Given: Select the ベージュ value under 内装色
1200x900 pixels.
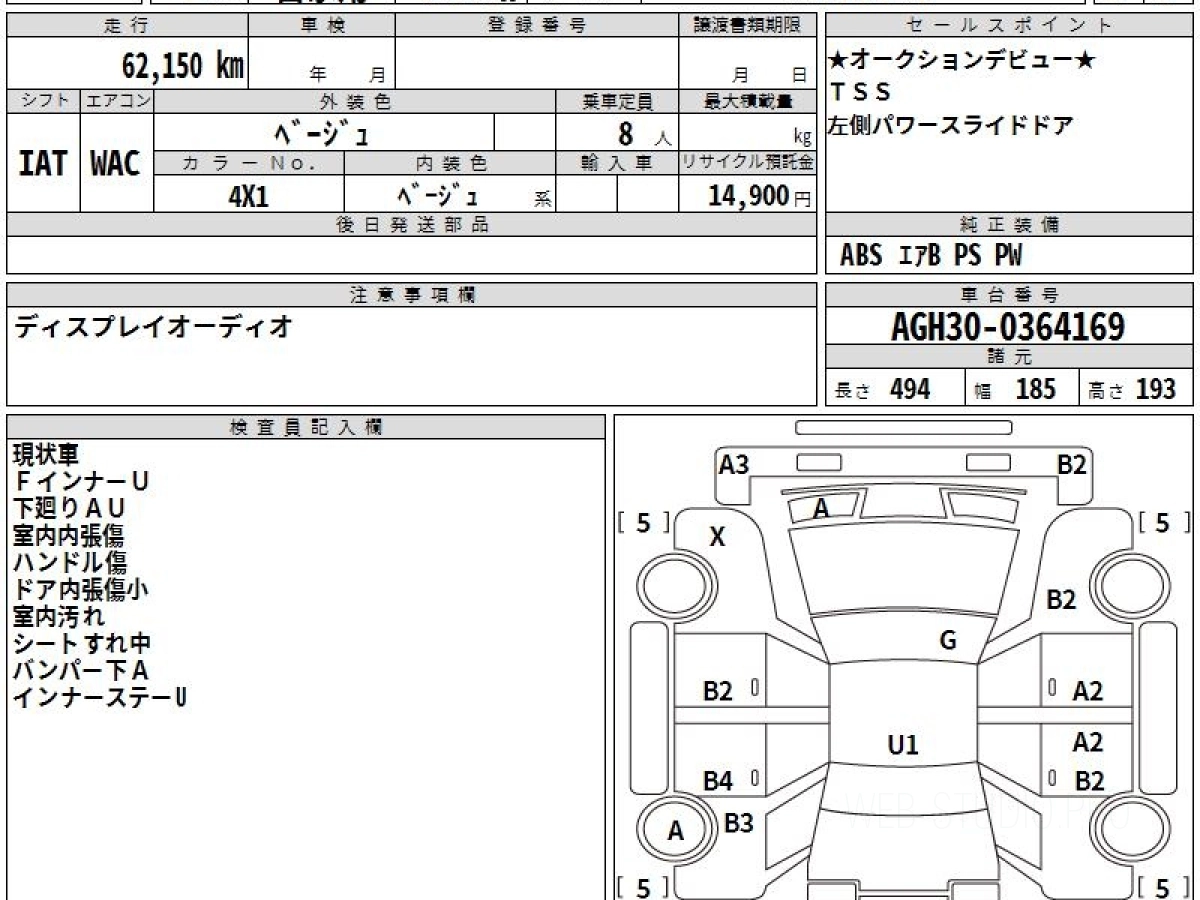Looking at the screenshot, I should pyautogui.click(x=438, y=195).
